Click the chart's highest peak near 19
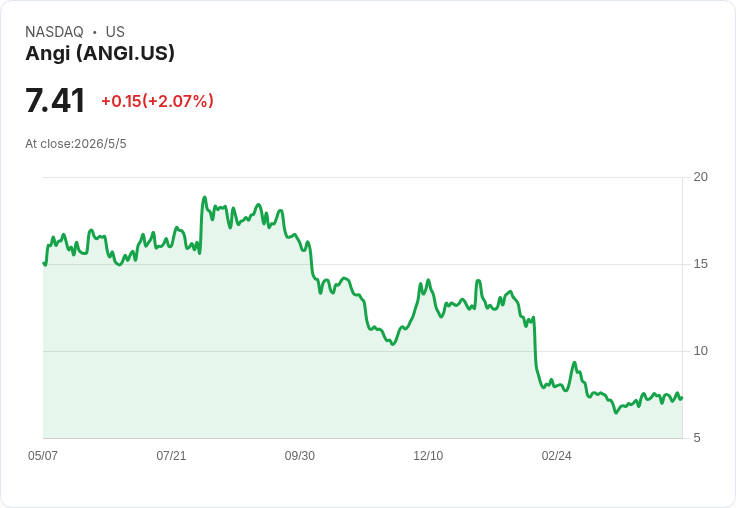 [204, 198]
